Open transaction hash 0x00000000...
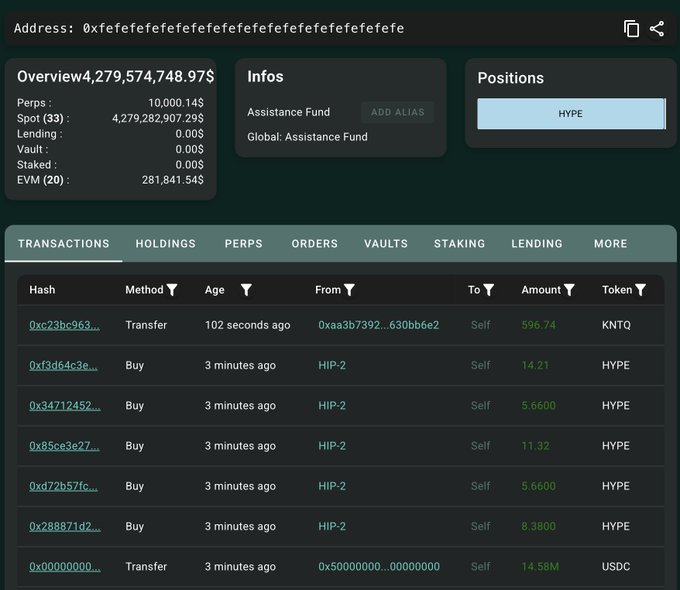Image resolution: width=680 pixels, height=590 pixels. (x=65, y=567)
